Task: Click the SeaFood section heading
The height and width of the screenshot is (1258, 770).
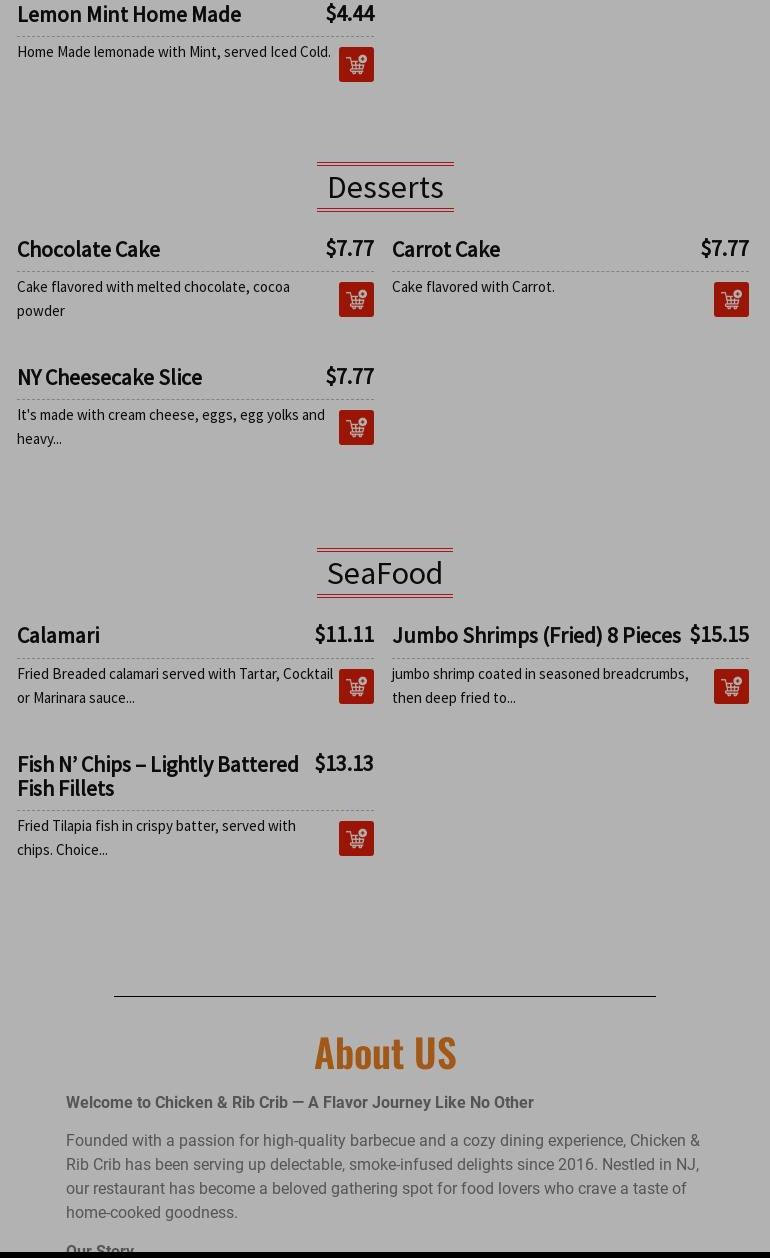Action: (x=385, y=573)
